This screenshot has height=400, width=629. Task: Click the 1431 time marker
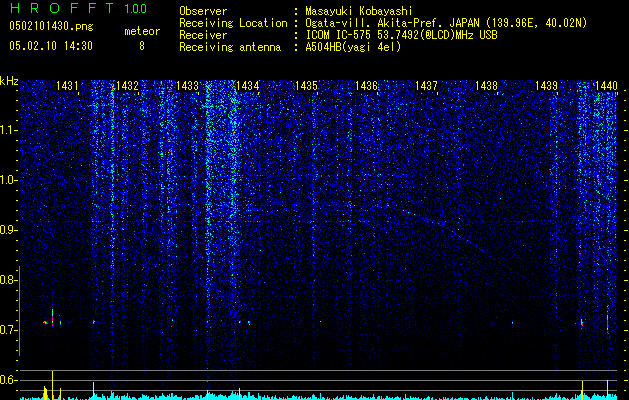[x=67, y=85]
